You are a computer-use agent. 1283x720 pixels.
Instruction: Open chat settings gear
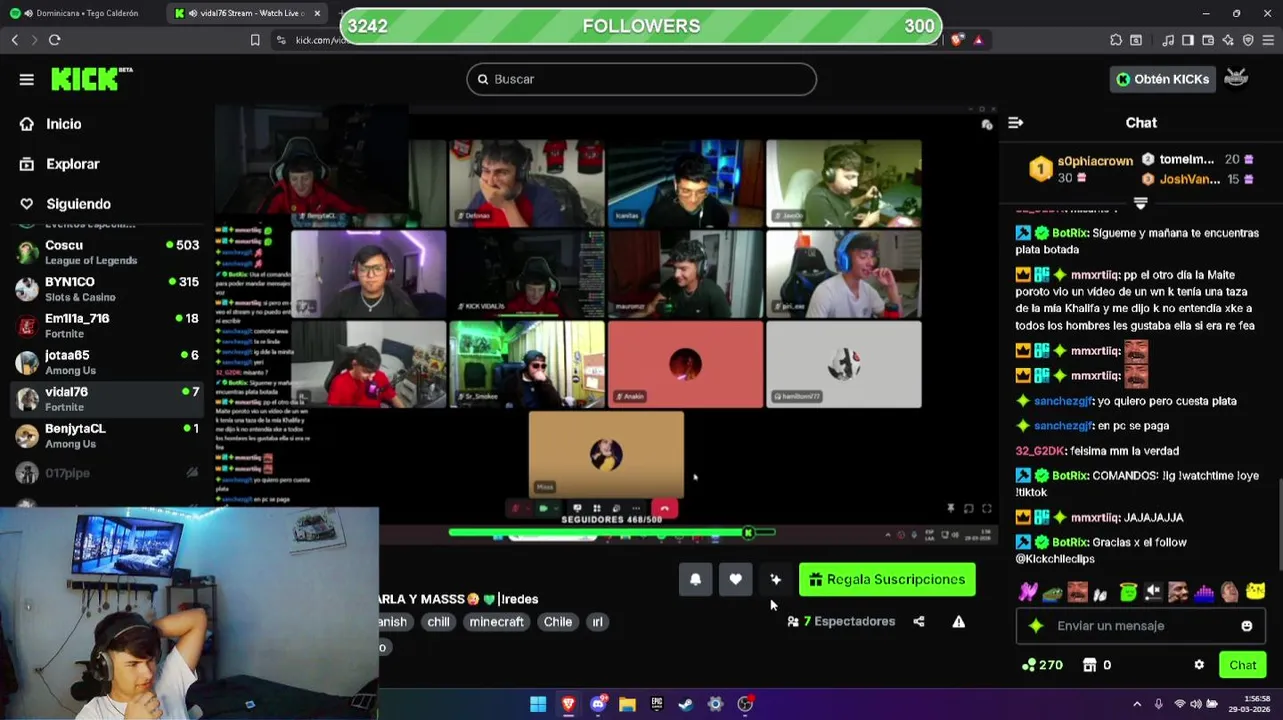pos(1199,665)
